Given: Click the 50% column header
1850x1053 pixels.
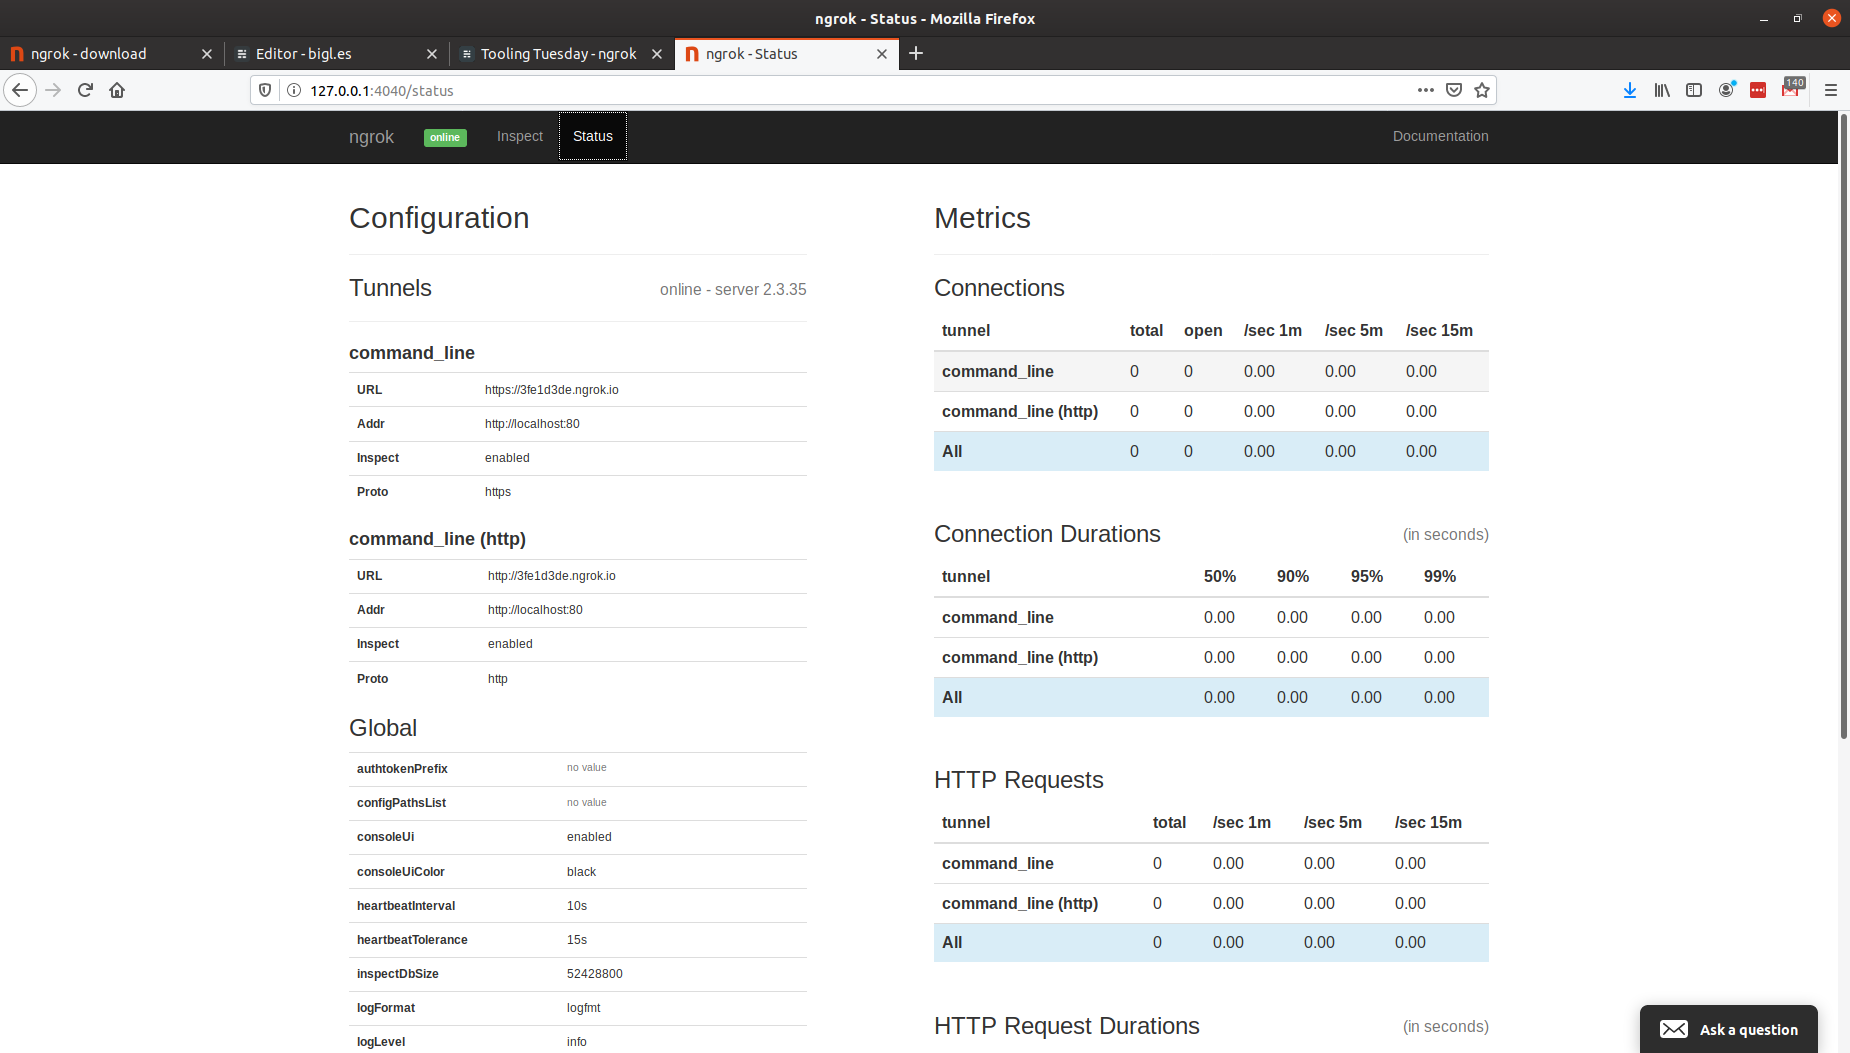Looking at the screenshot, I should pyautogui.click(x=1220, y=576).
